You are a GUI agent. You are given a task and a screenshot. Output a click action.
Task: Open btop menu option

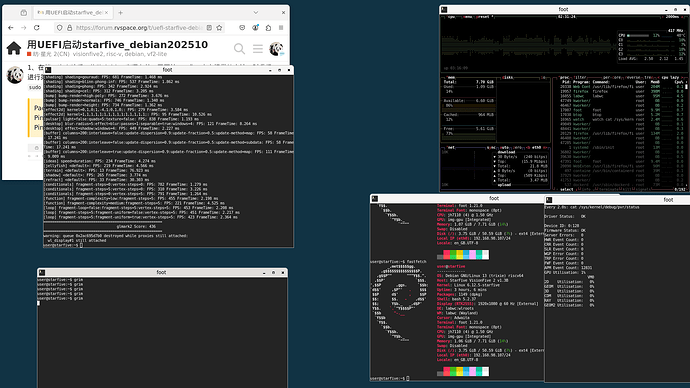tap(467, 17)
